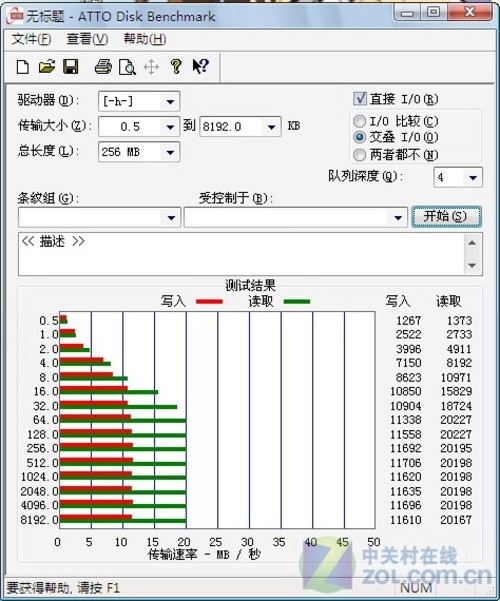Click write value 1267

click(408, 320)
